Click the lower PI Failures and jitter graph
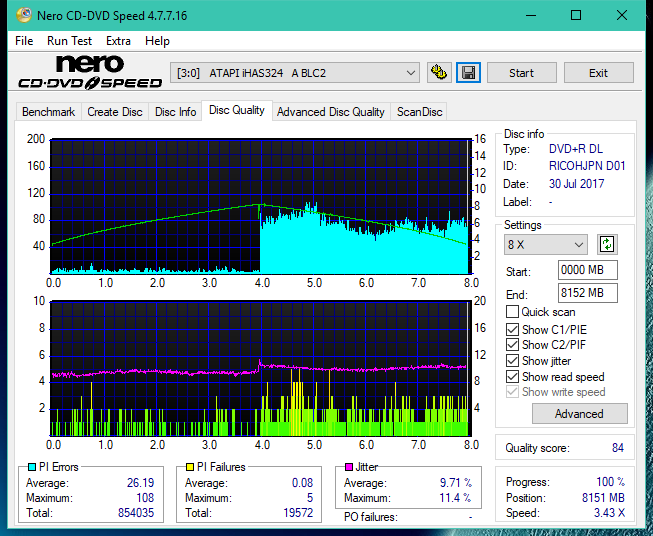Image resolution: width=653 pixels, height=536 pixels. [x=261, y=368]
